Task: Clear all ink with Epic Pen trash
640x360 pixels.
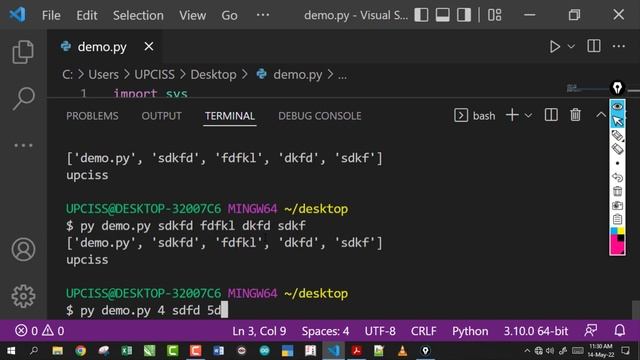Action: click(617, 191)
